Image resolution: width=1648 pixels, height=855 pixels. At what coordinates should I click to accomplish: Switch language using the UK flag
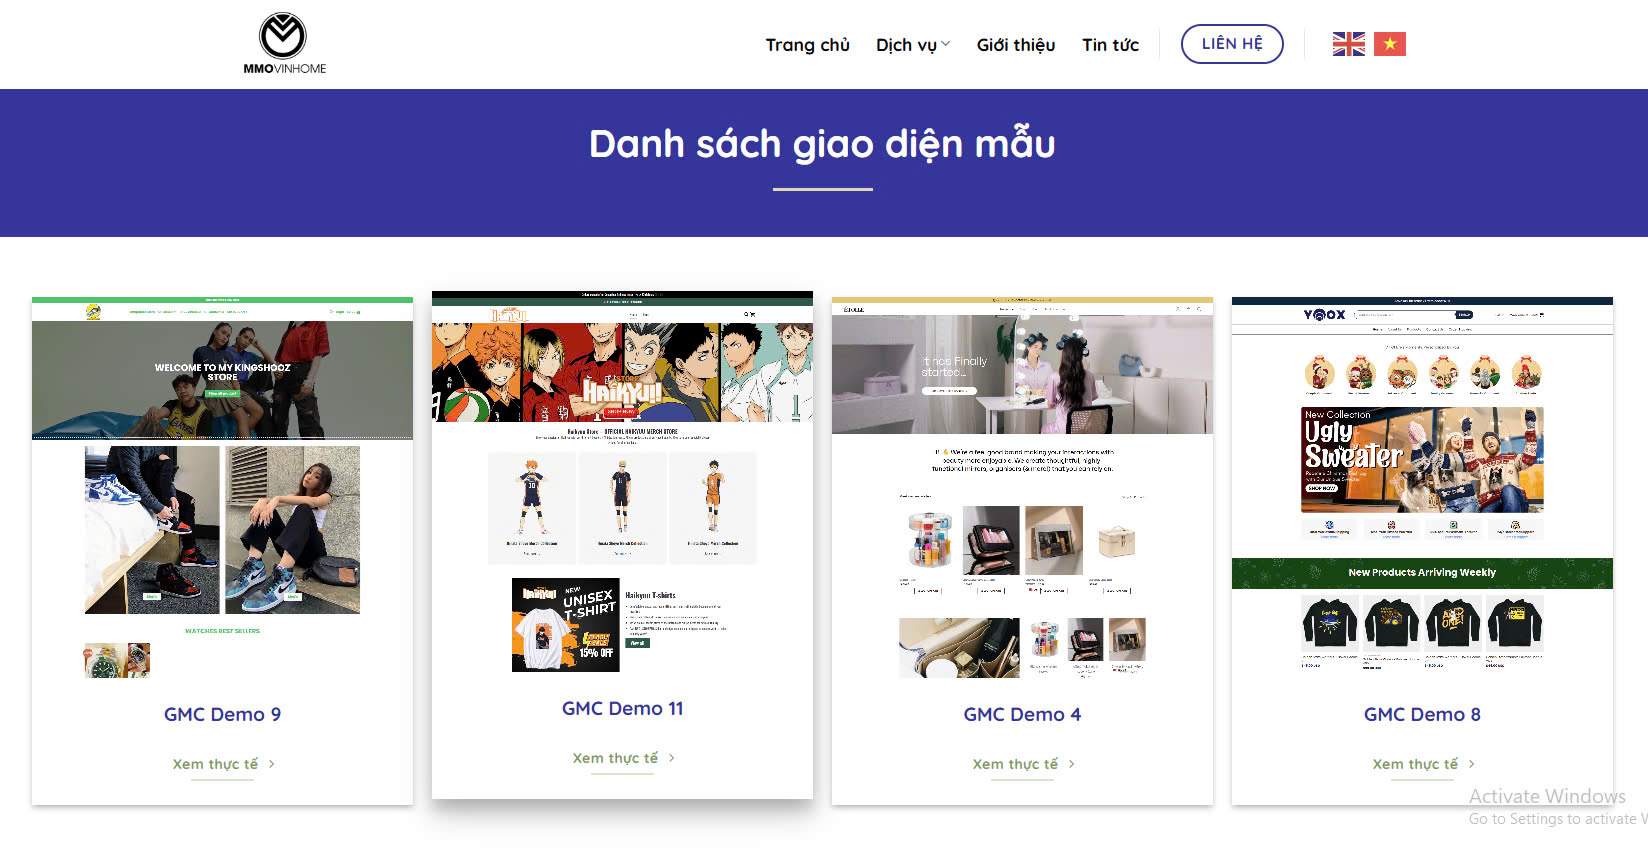(x=1348, y=44)
